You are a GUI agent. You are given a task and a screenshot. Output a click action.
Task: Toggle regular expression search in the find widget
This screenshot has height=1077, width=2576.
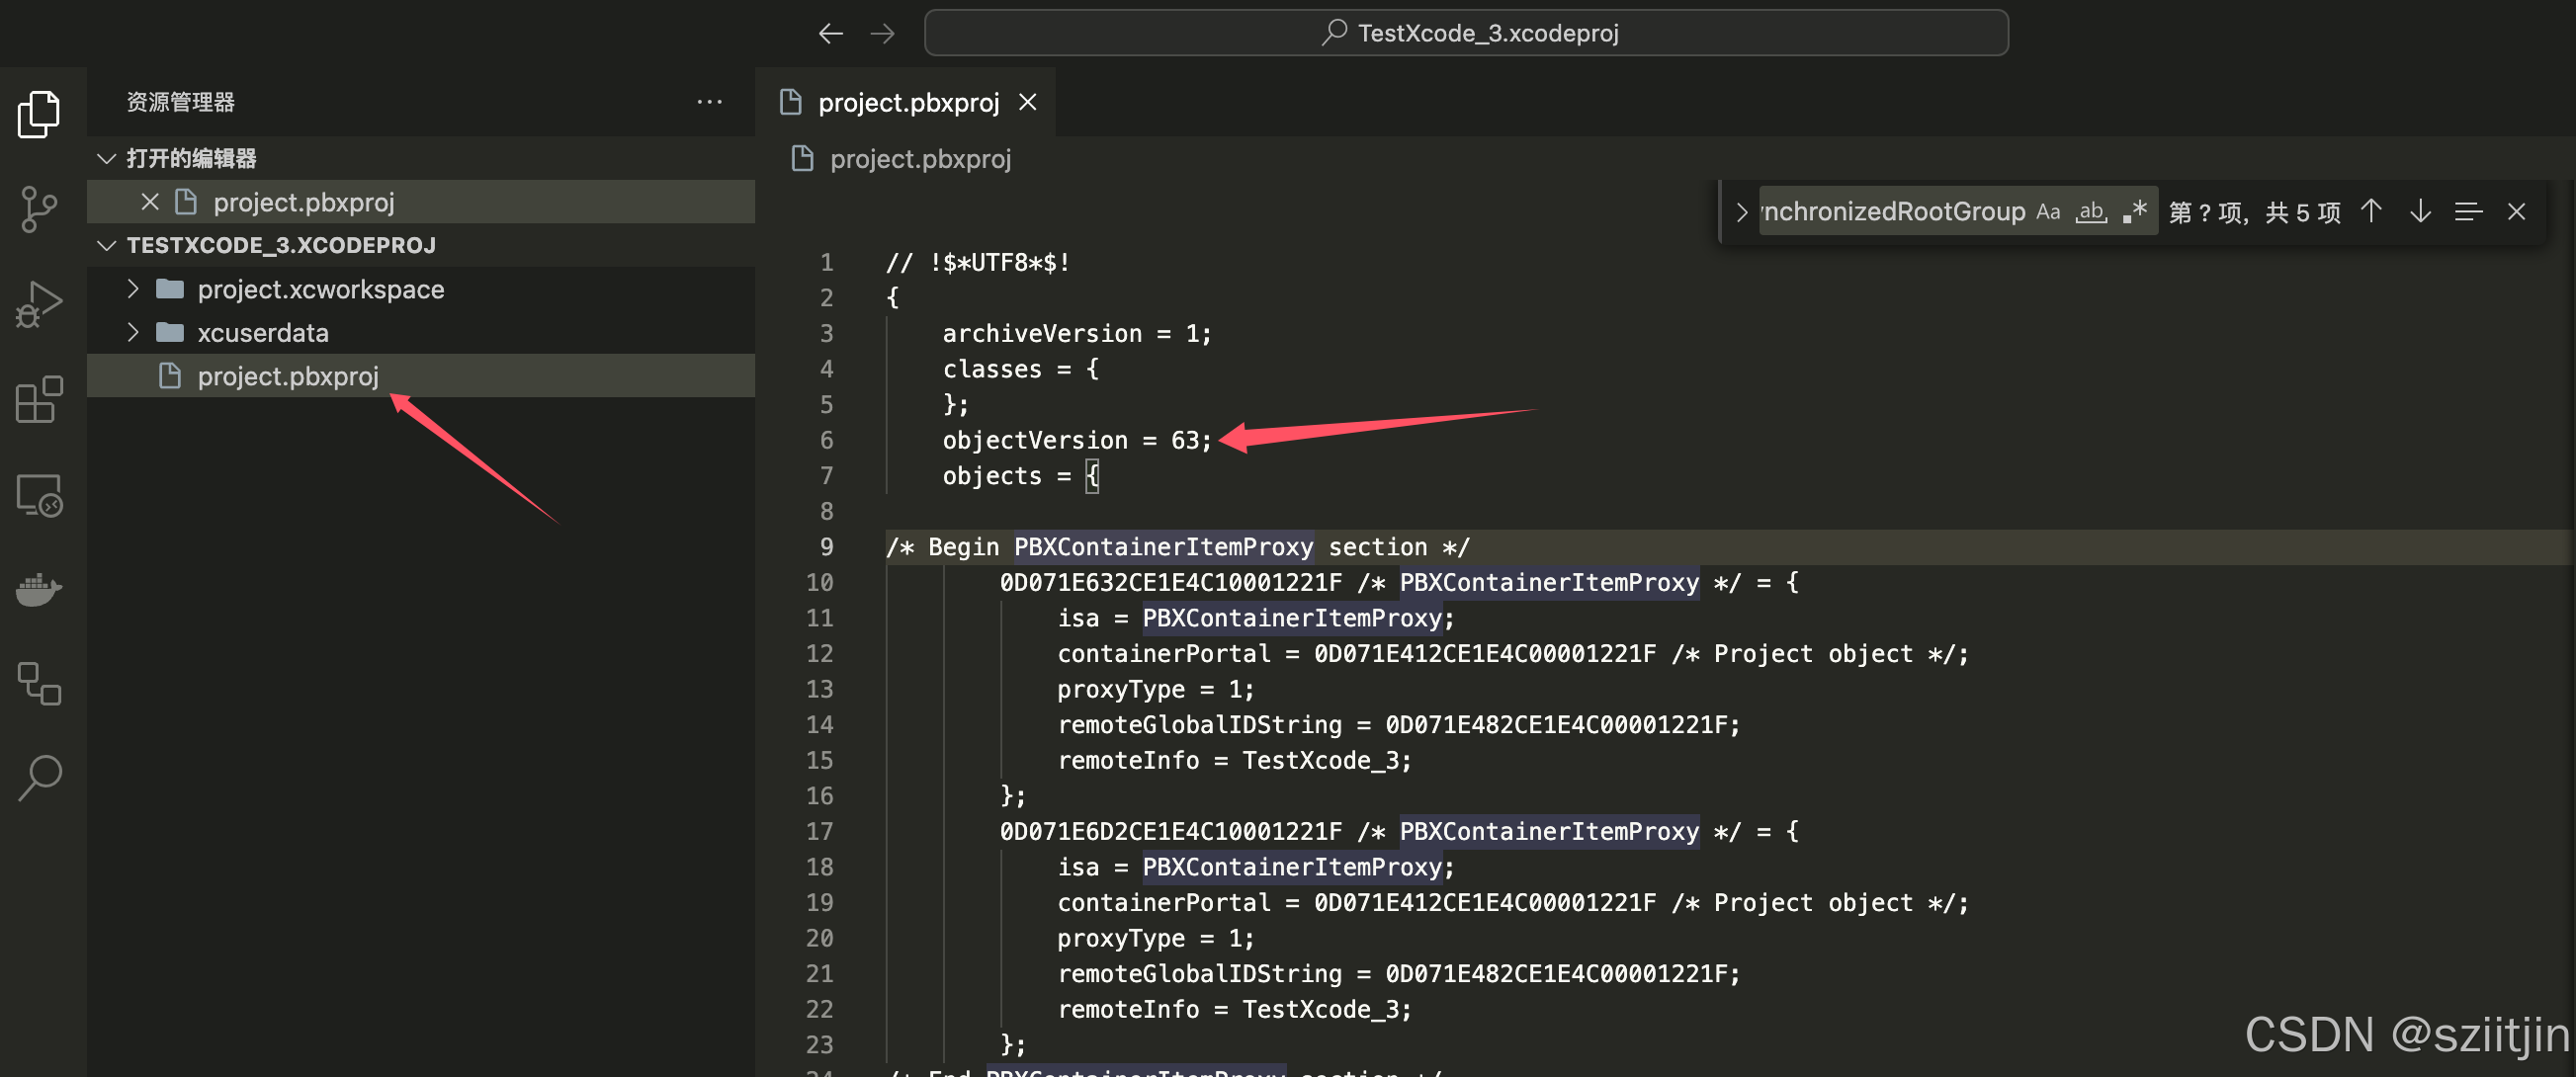point(2134,212)
